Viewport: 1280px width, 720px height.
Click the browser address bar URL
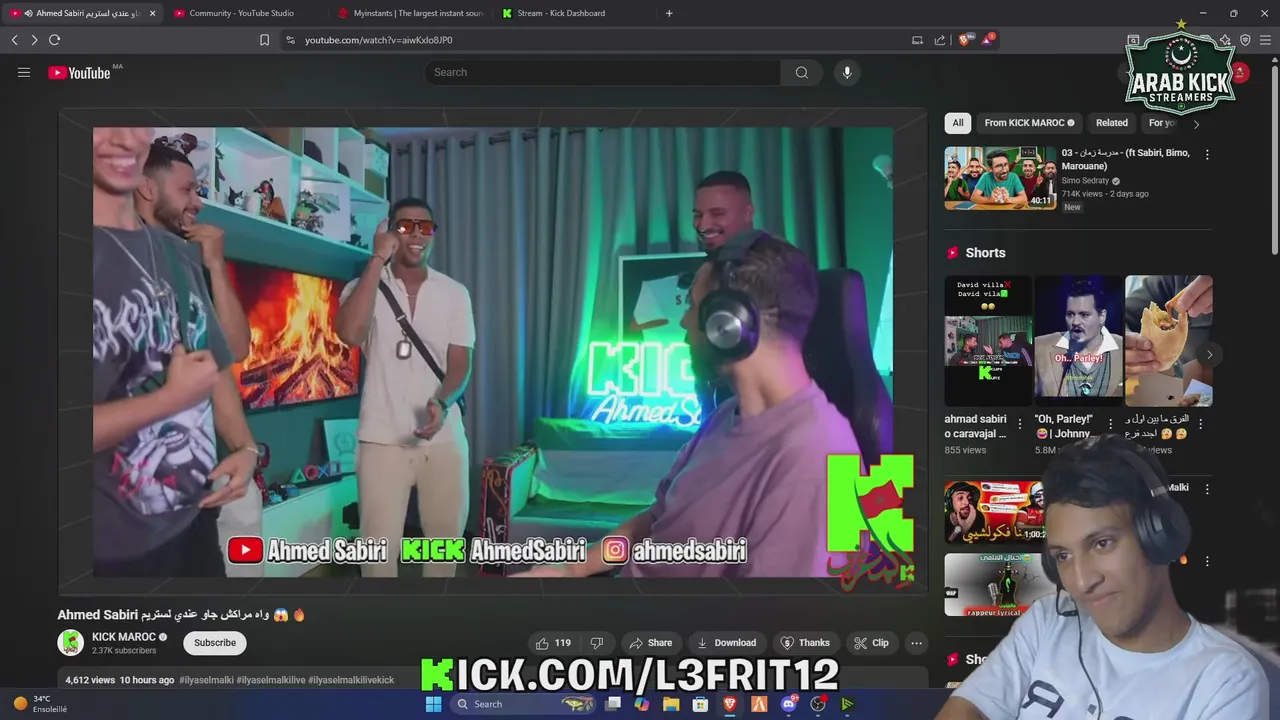coord(378,40)
